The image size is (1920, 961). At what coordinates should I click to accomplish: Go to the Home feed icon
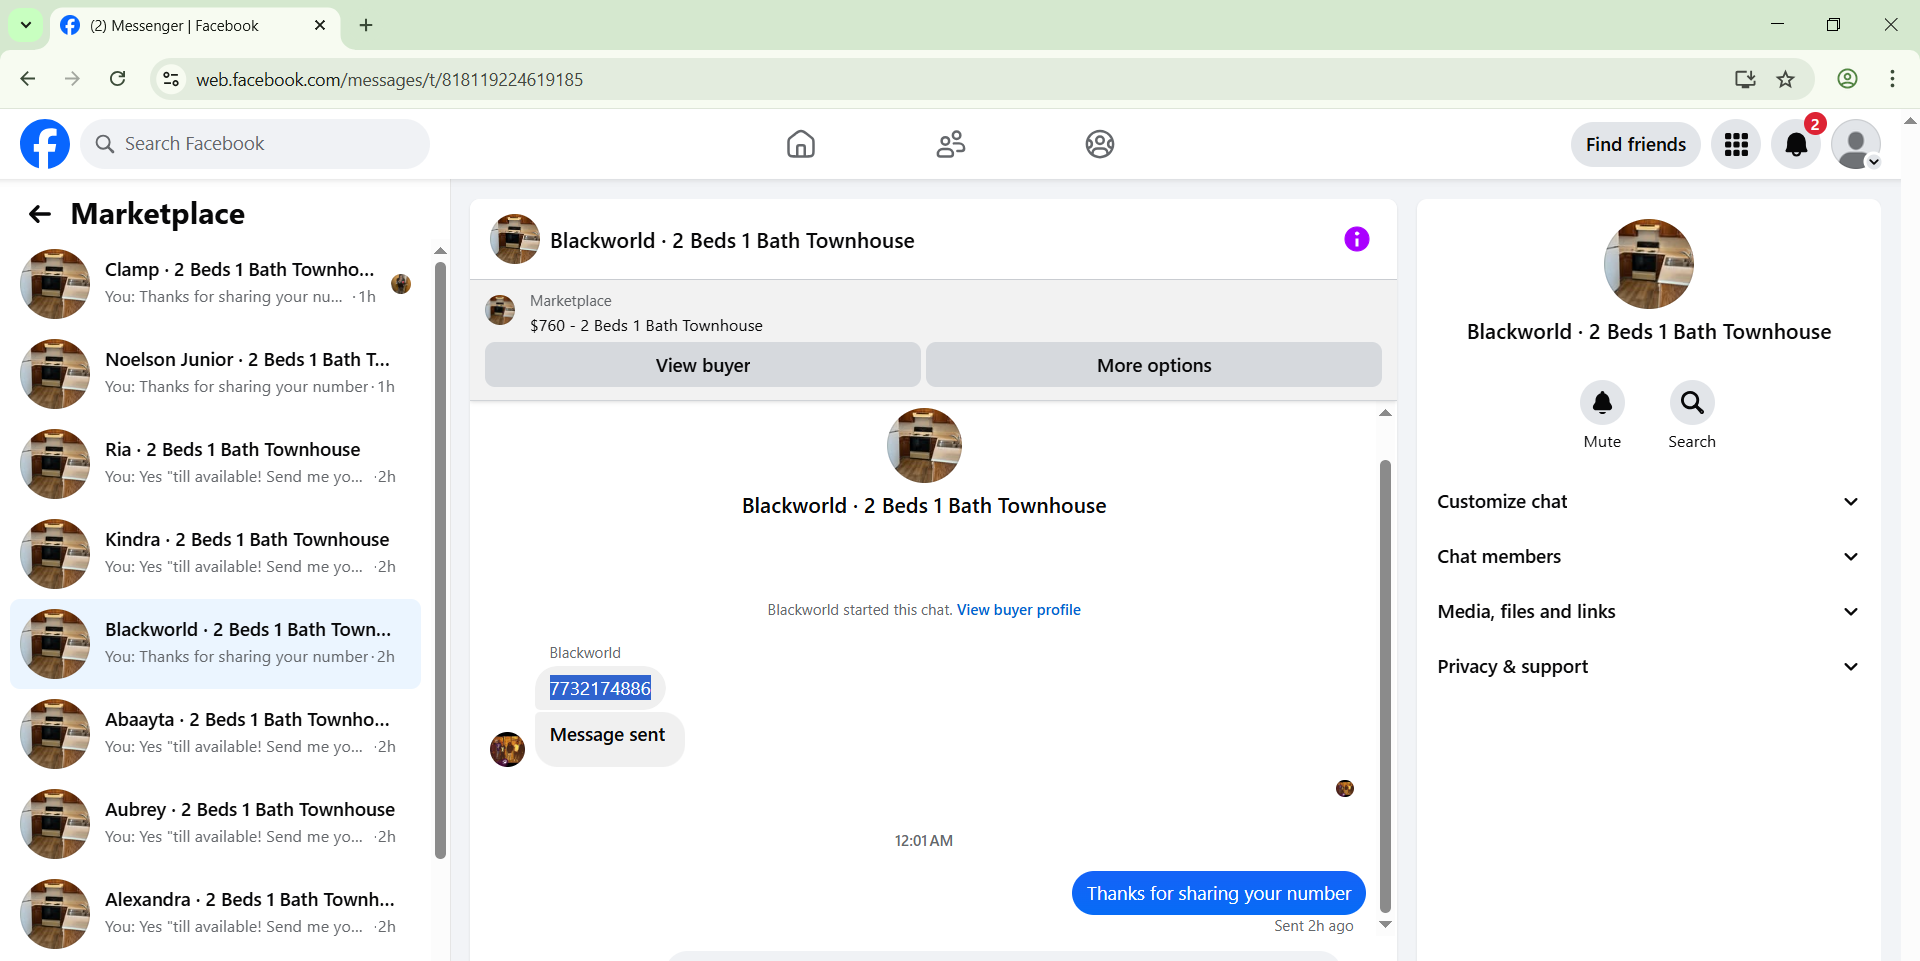point(800,144)
